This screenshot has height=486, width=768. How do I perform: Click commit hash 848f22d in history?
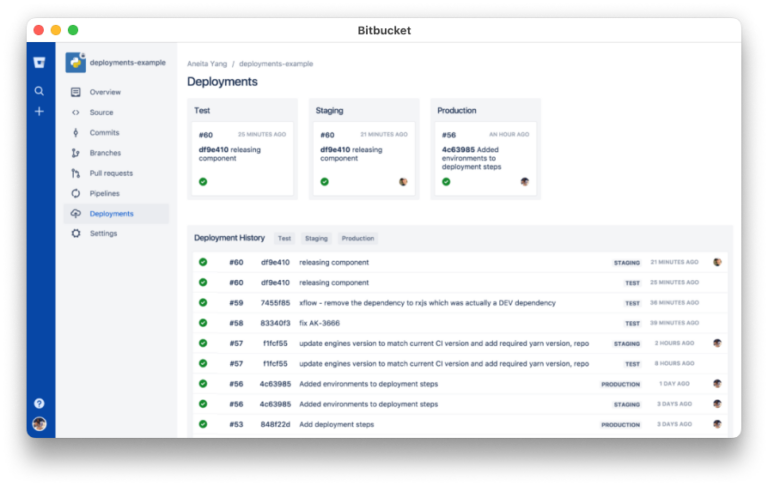coord(275,424)
